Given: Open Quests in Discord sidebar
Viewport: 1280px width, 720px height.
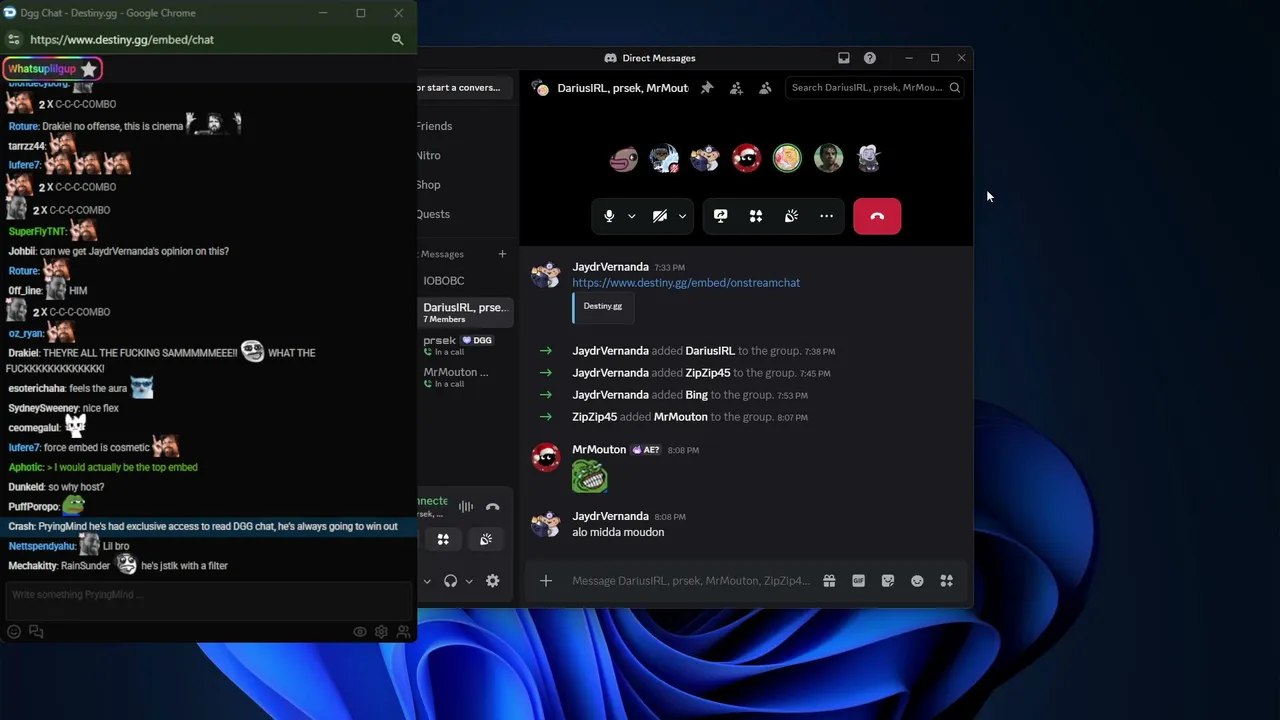Looking at the screenshot, I should (433, 214).
